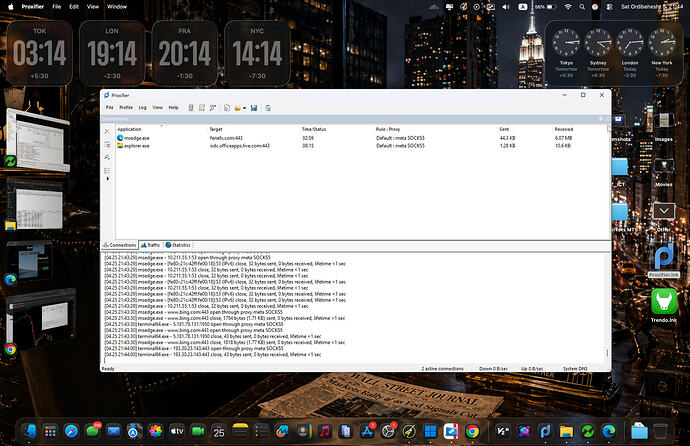
Task: Open Name Resolution toolbar icon
Action: pyautogui.click(x=213, y=108)
